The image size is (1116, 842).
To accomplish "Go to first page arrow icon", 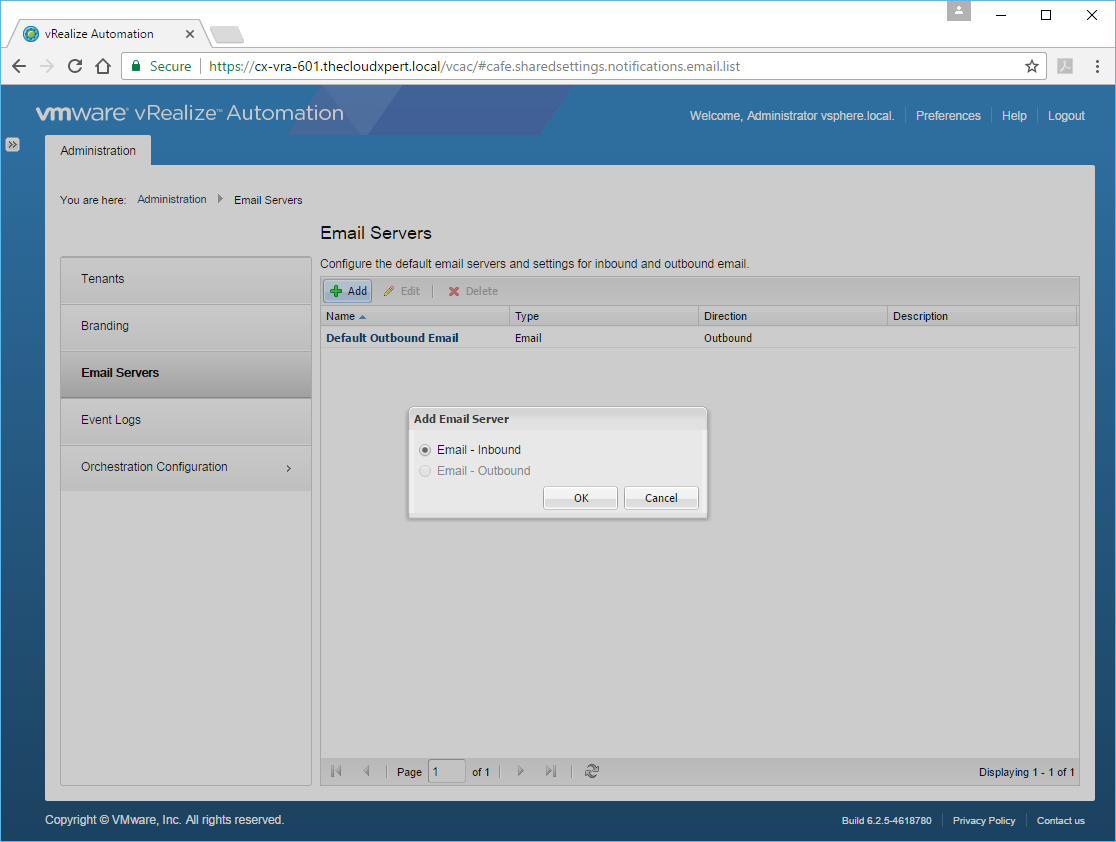I will [x=336, y=771].
